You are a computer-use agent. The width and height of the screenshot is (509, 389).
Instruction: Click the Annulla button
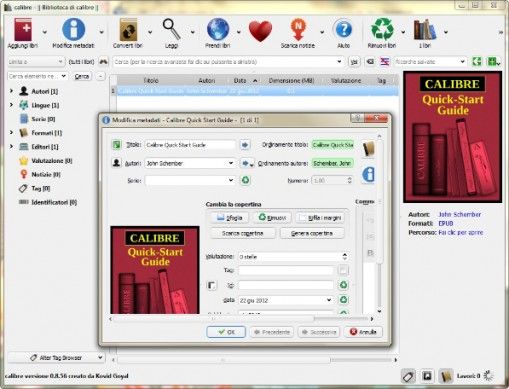tap(363, 332)
